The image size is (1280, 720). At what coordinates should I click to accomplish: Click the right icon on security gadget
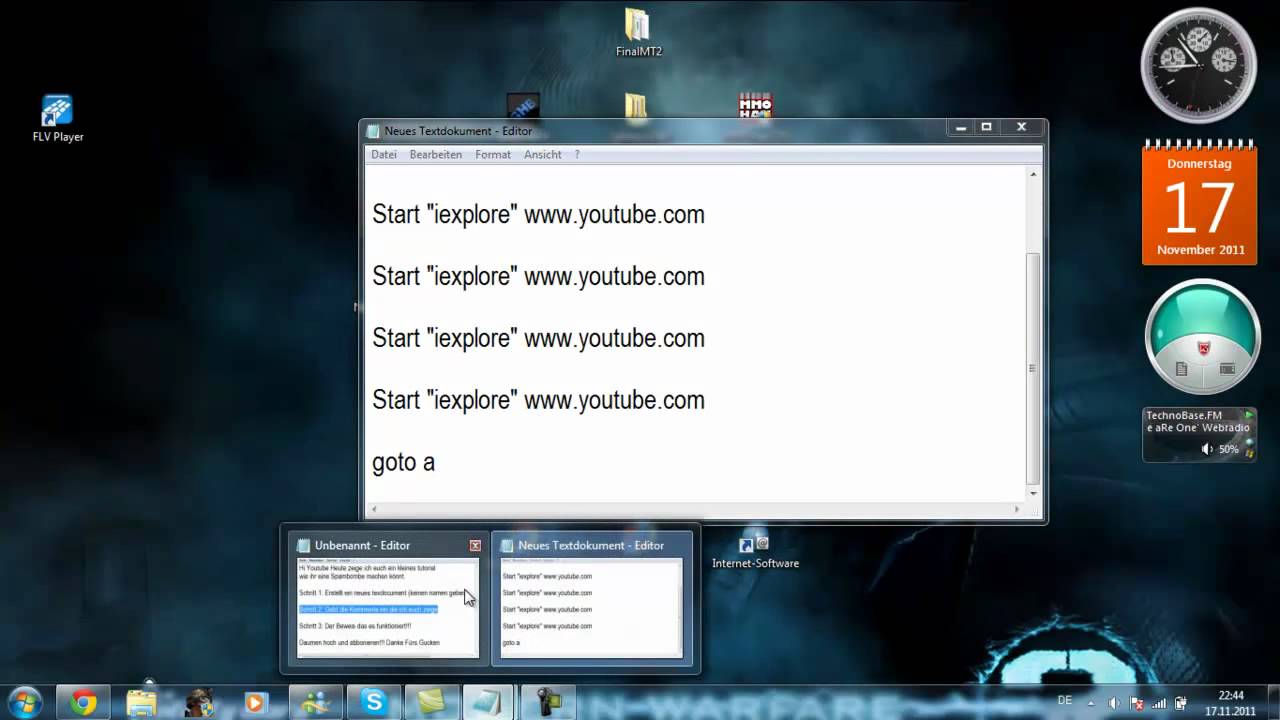click(x=1227, y=369)
